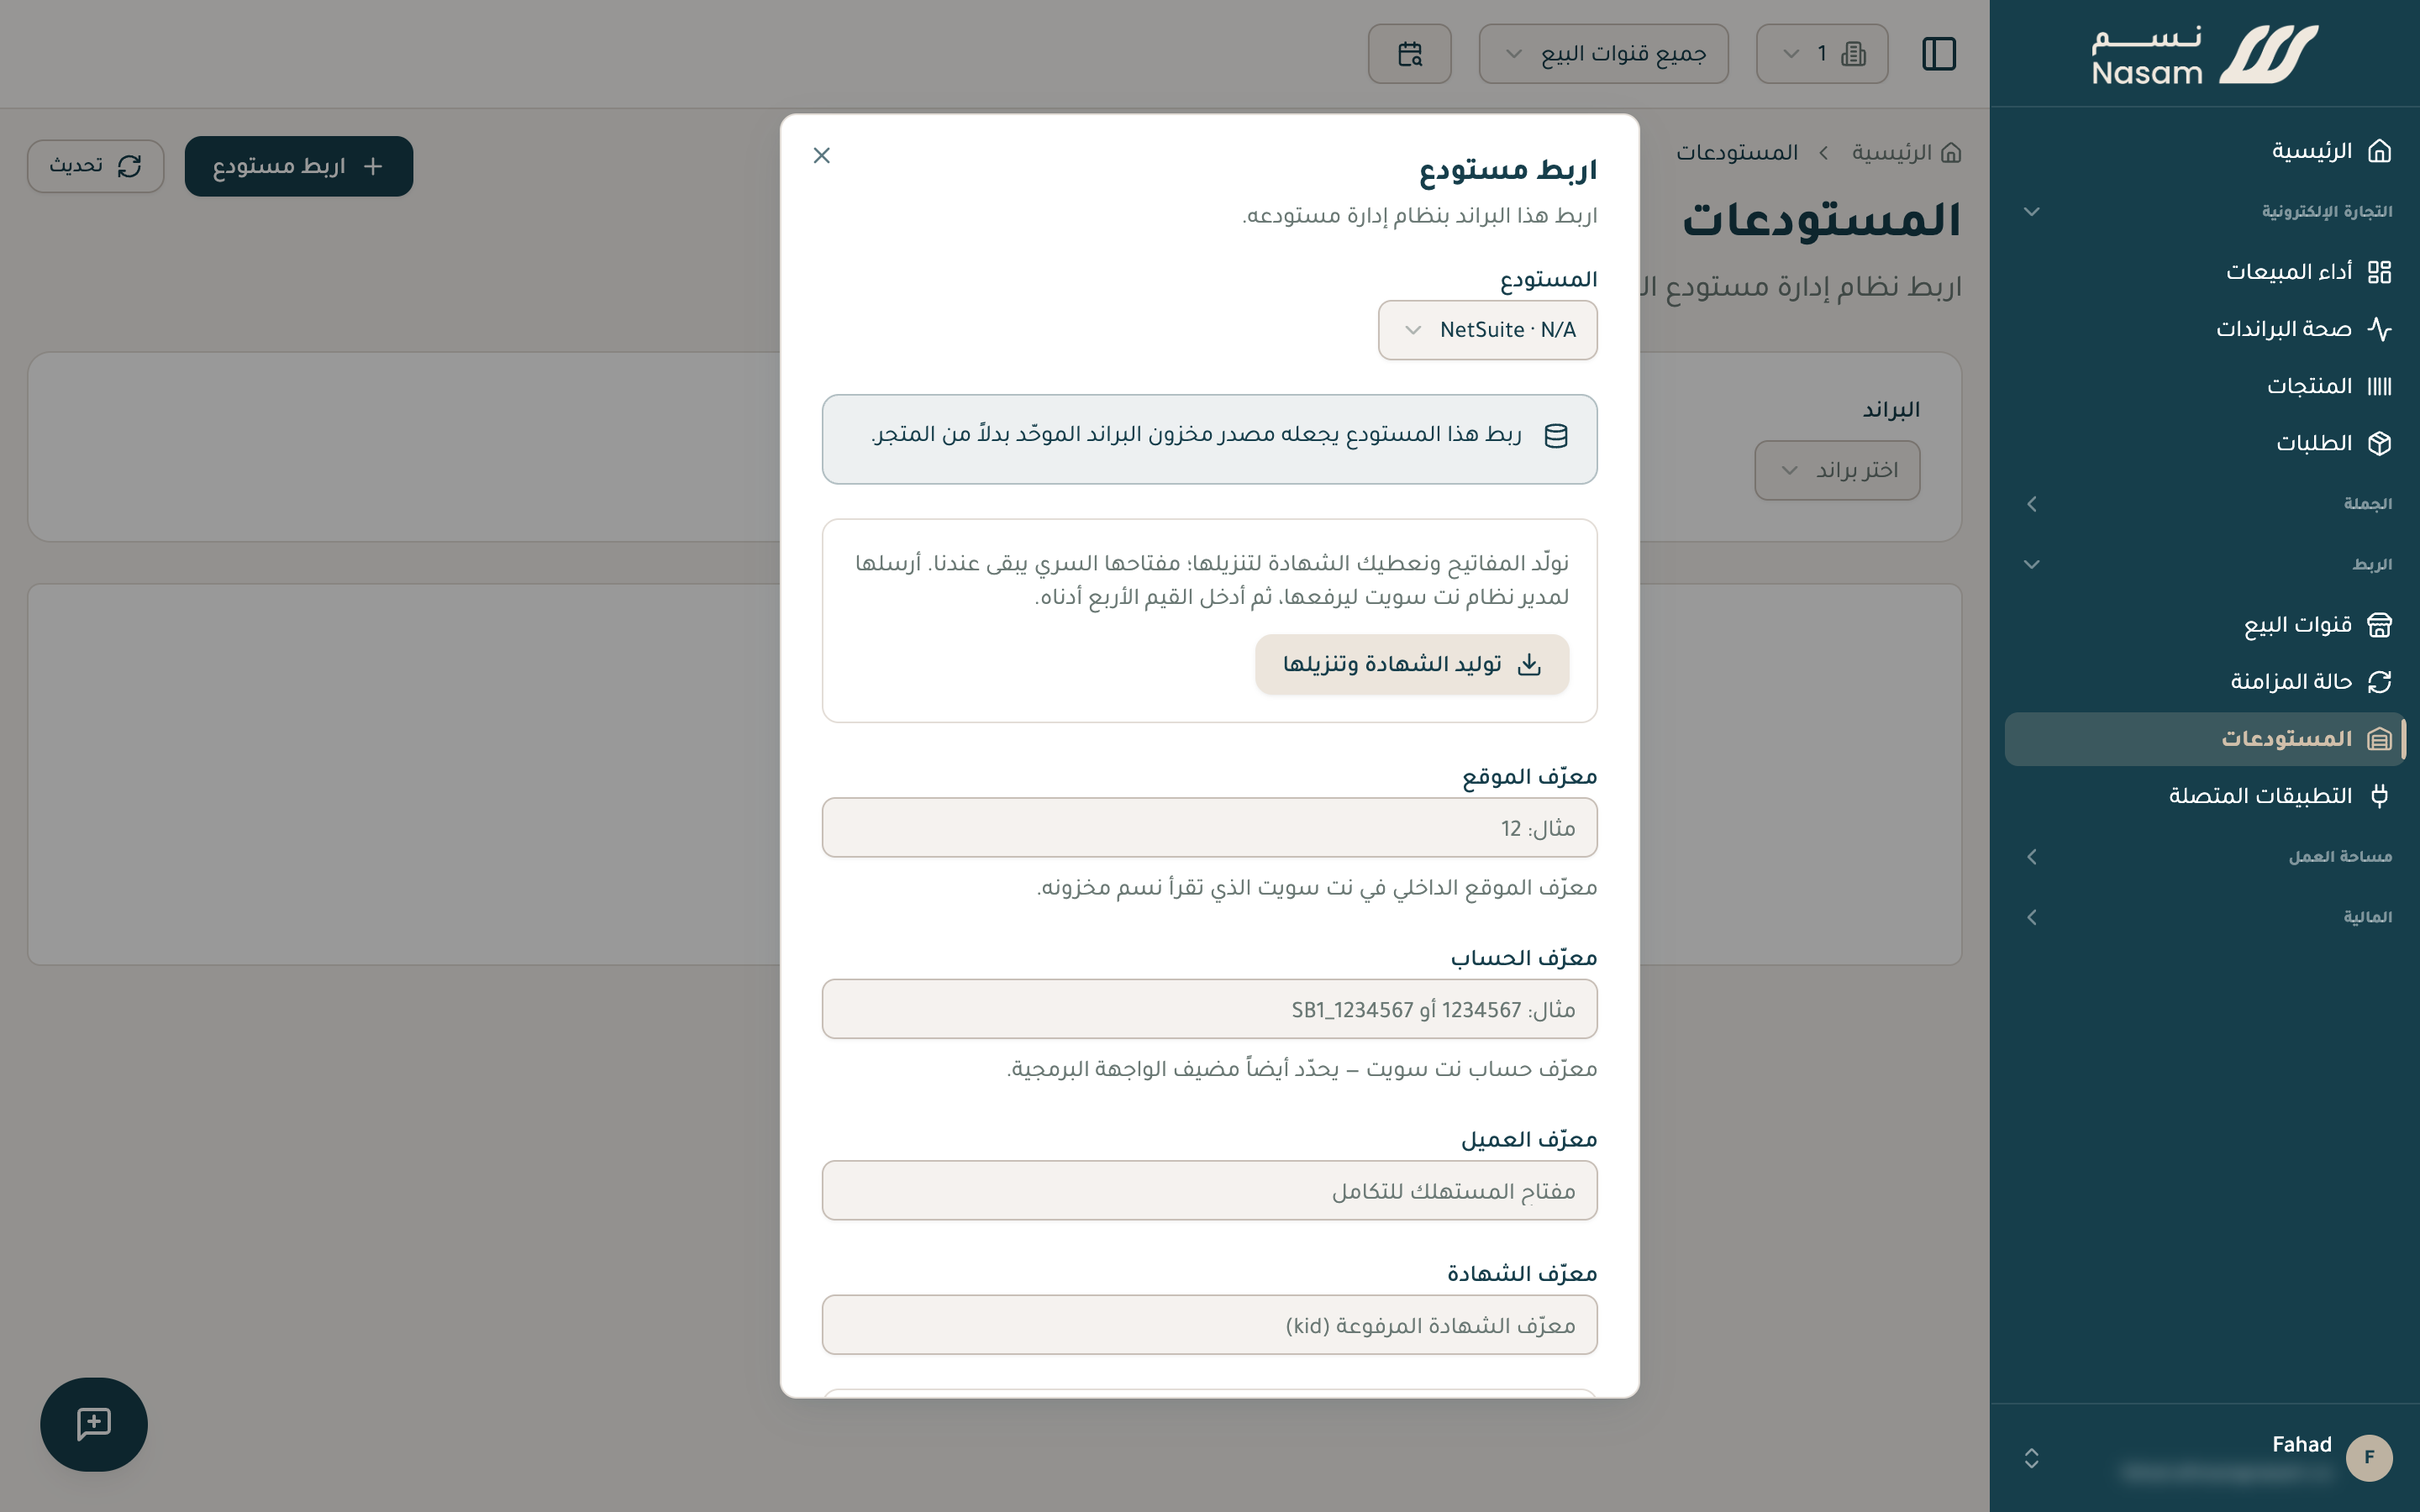This screenshot has height=1512, width=2420.
Task: Click the معرّف الموقع label
Action: tap(1530, 777)
